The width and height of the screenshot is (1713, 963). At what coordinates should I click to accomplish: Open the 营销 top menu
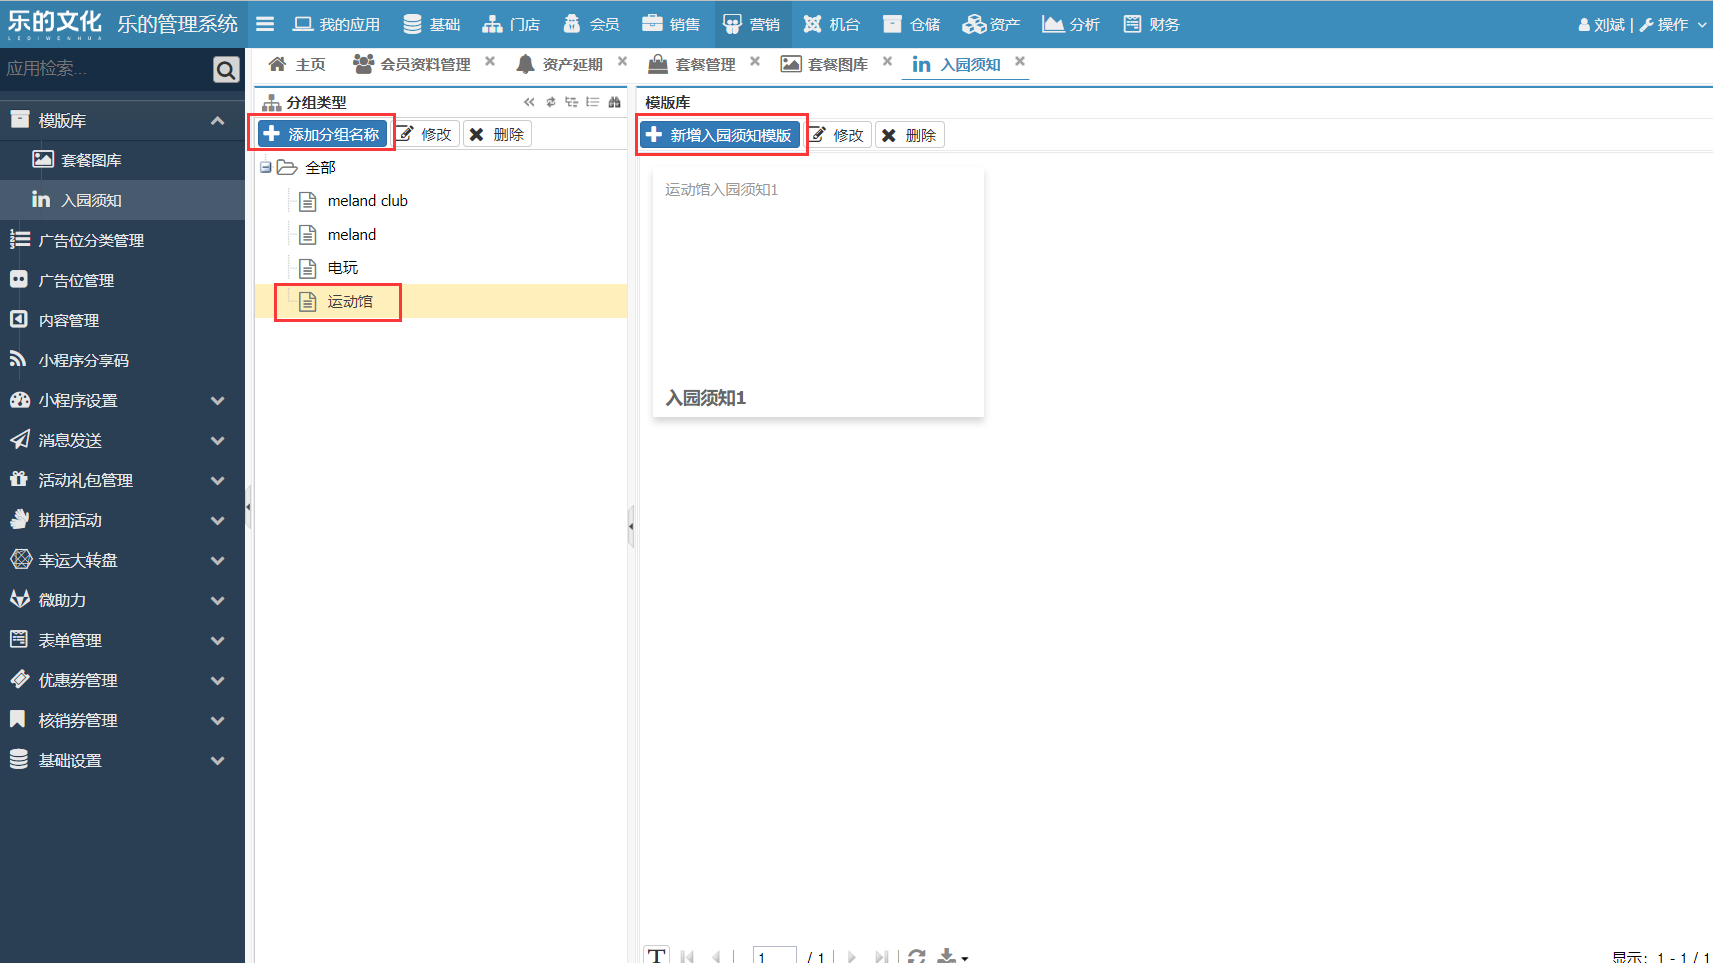752,24
